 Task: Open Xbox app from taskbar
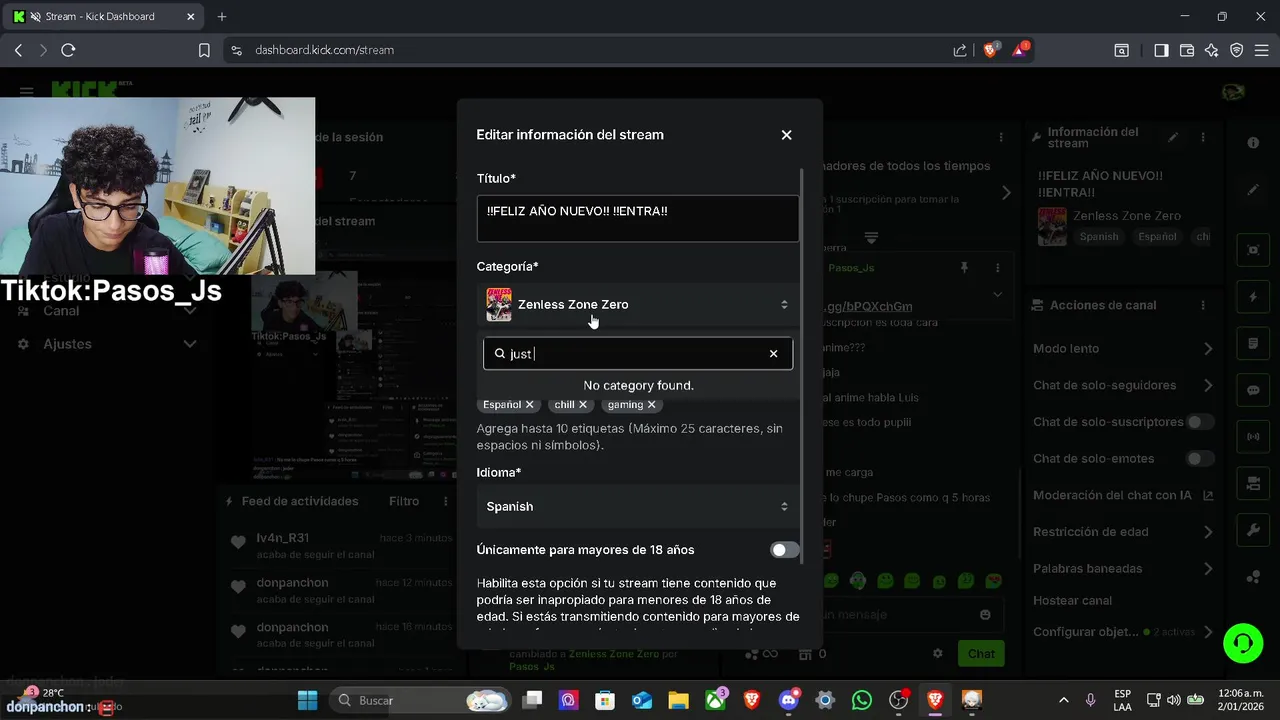click(715, 700)
